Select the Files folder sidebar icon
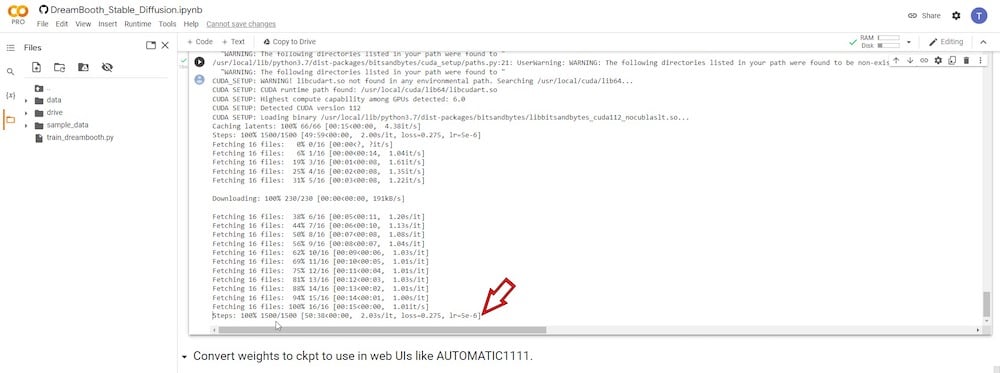Image resolution: width=1000 pixels, height=373 pixels. 10,119
